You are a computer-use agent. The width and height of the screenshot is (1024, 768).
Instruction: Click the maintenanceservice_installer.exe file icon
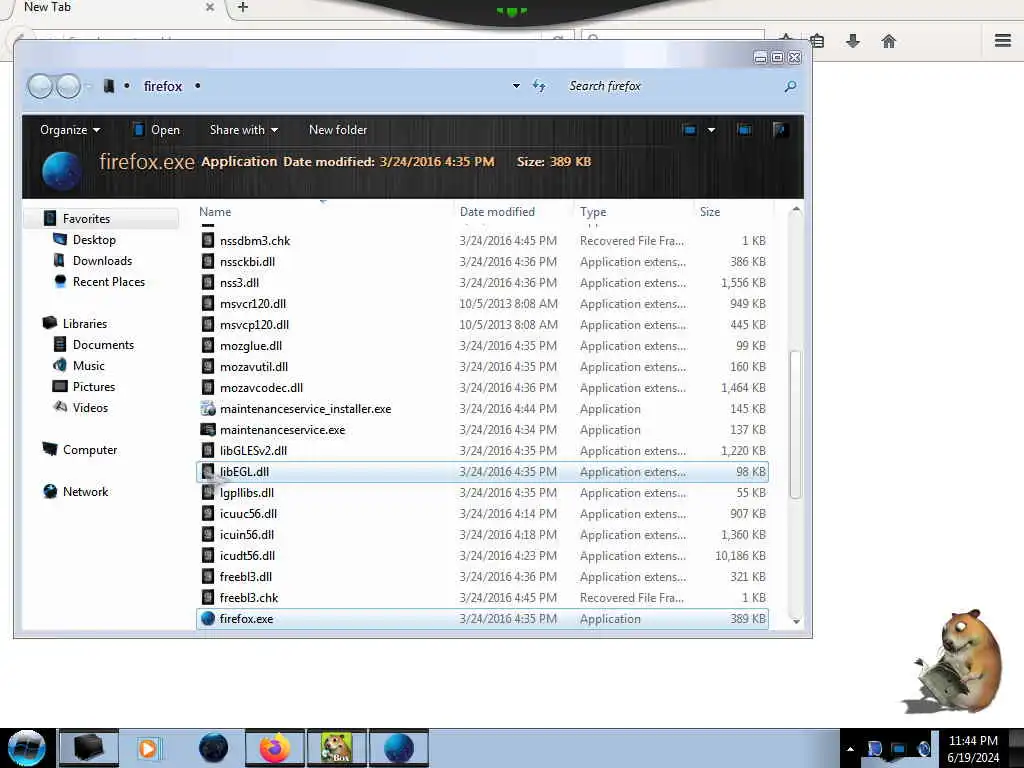tap(208, 409)
